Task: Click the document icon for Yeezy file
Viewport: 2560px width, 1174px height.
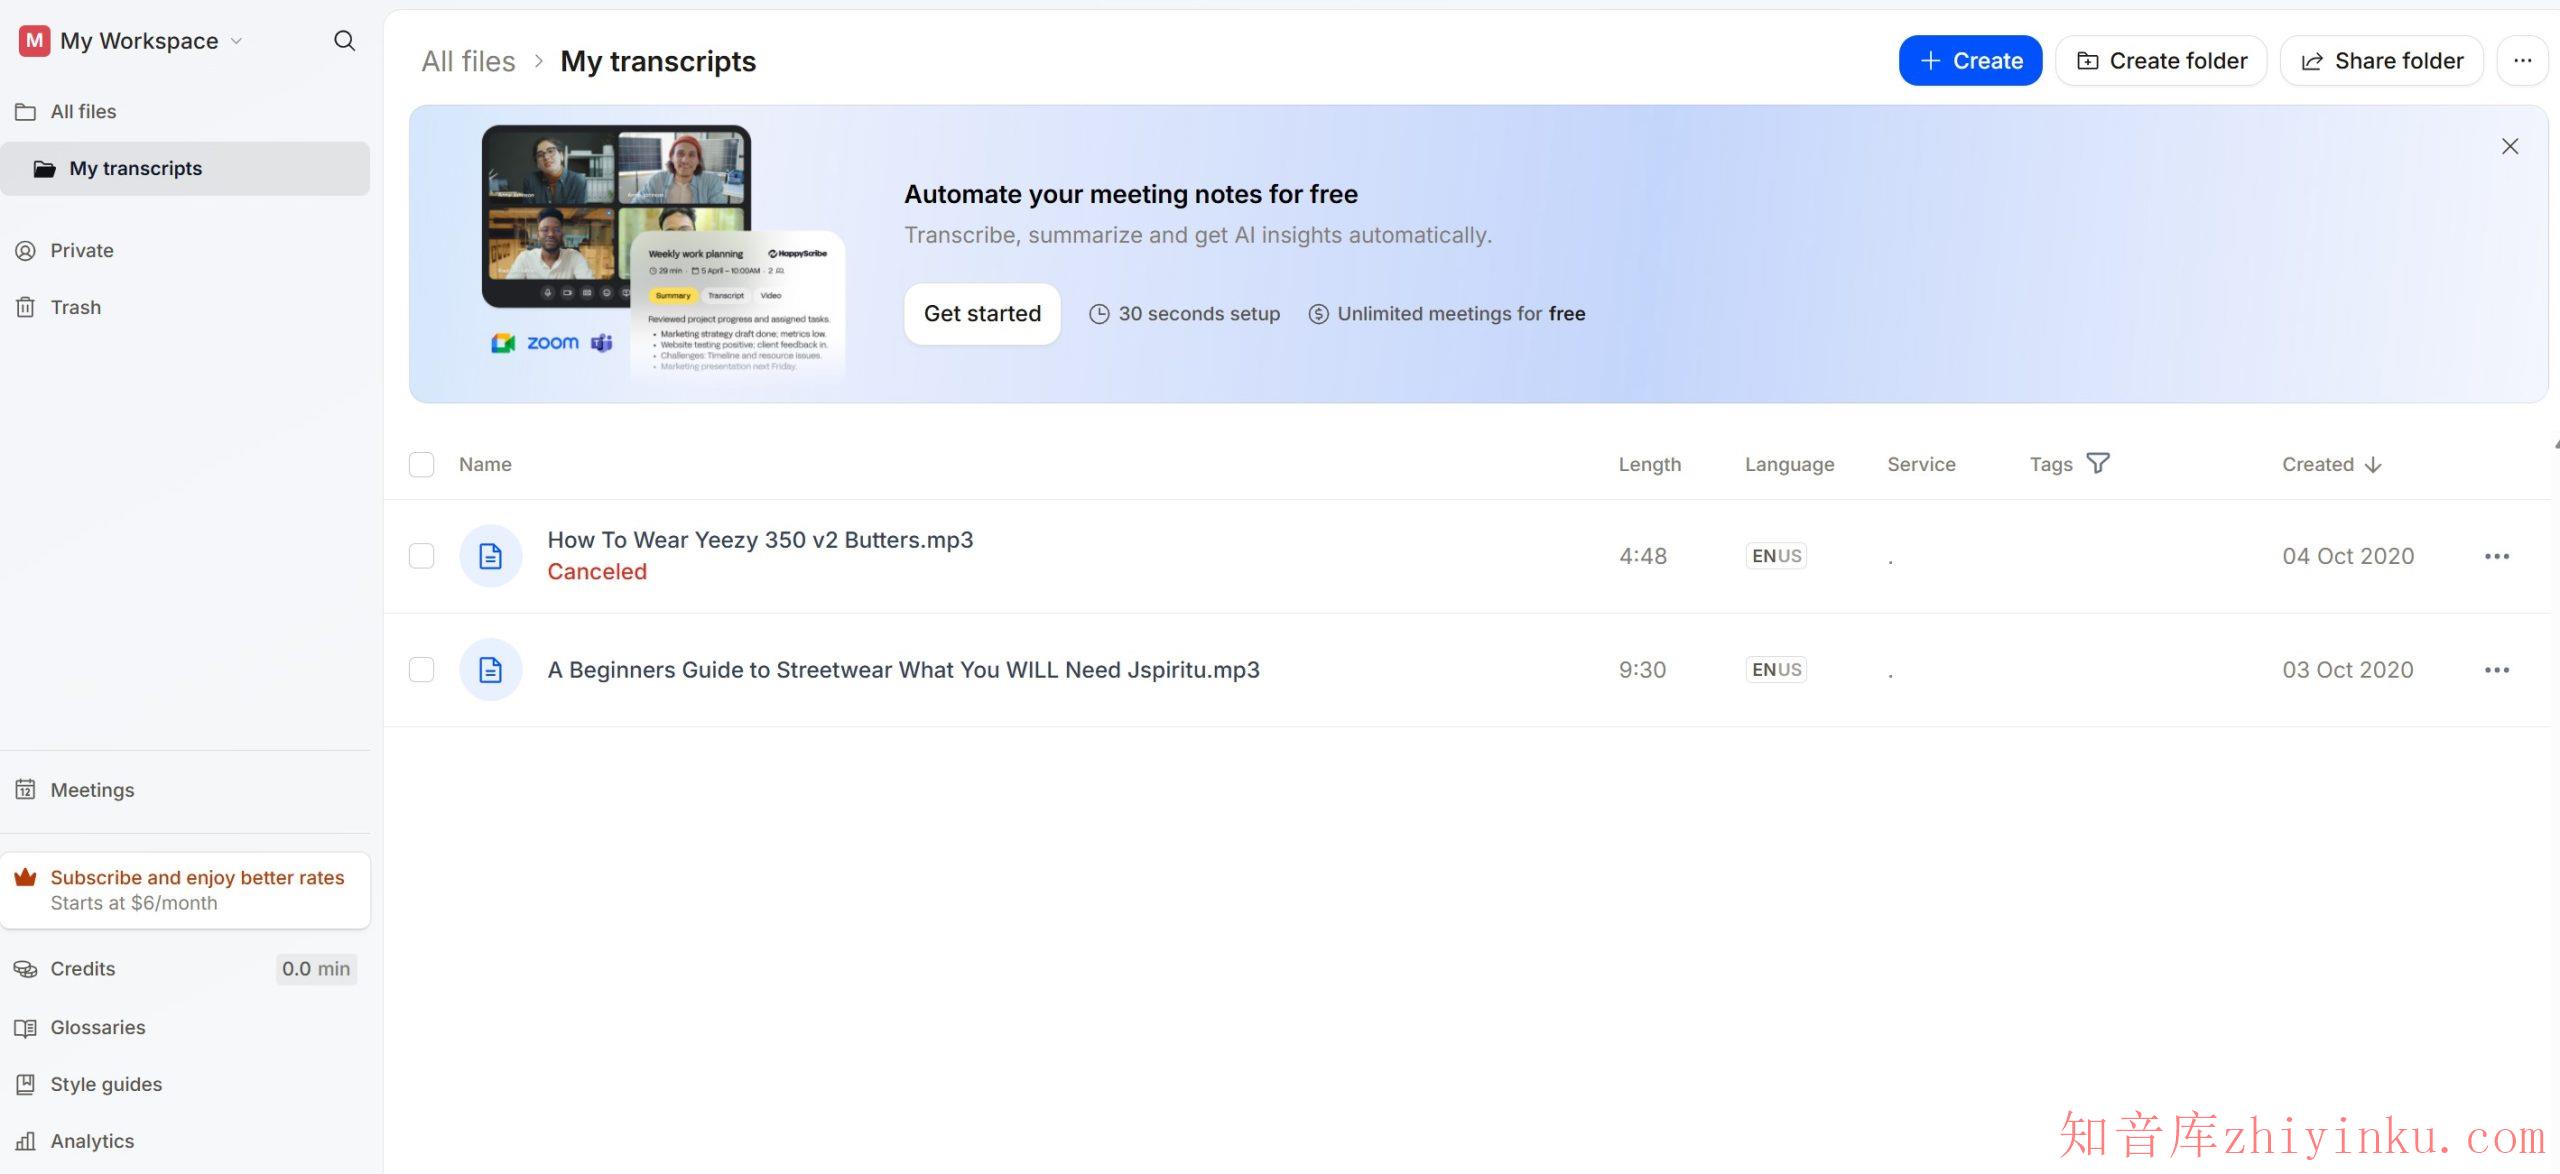Action: click(x=490, y=556)
